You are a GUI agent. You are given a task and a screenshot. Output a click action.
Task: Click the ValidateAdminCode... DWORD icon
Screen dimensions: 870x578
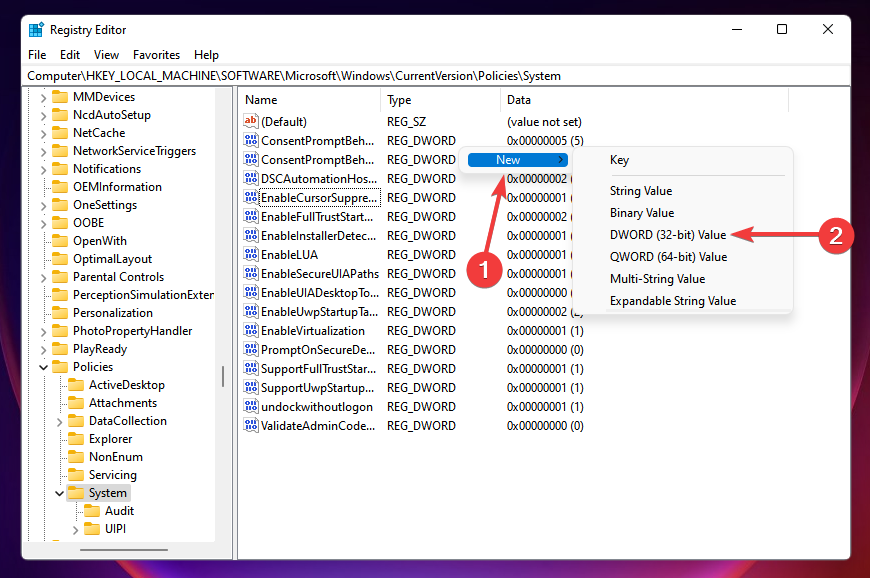[251, 425]
